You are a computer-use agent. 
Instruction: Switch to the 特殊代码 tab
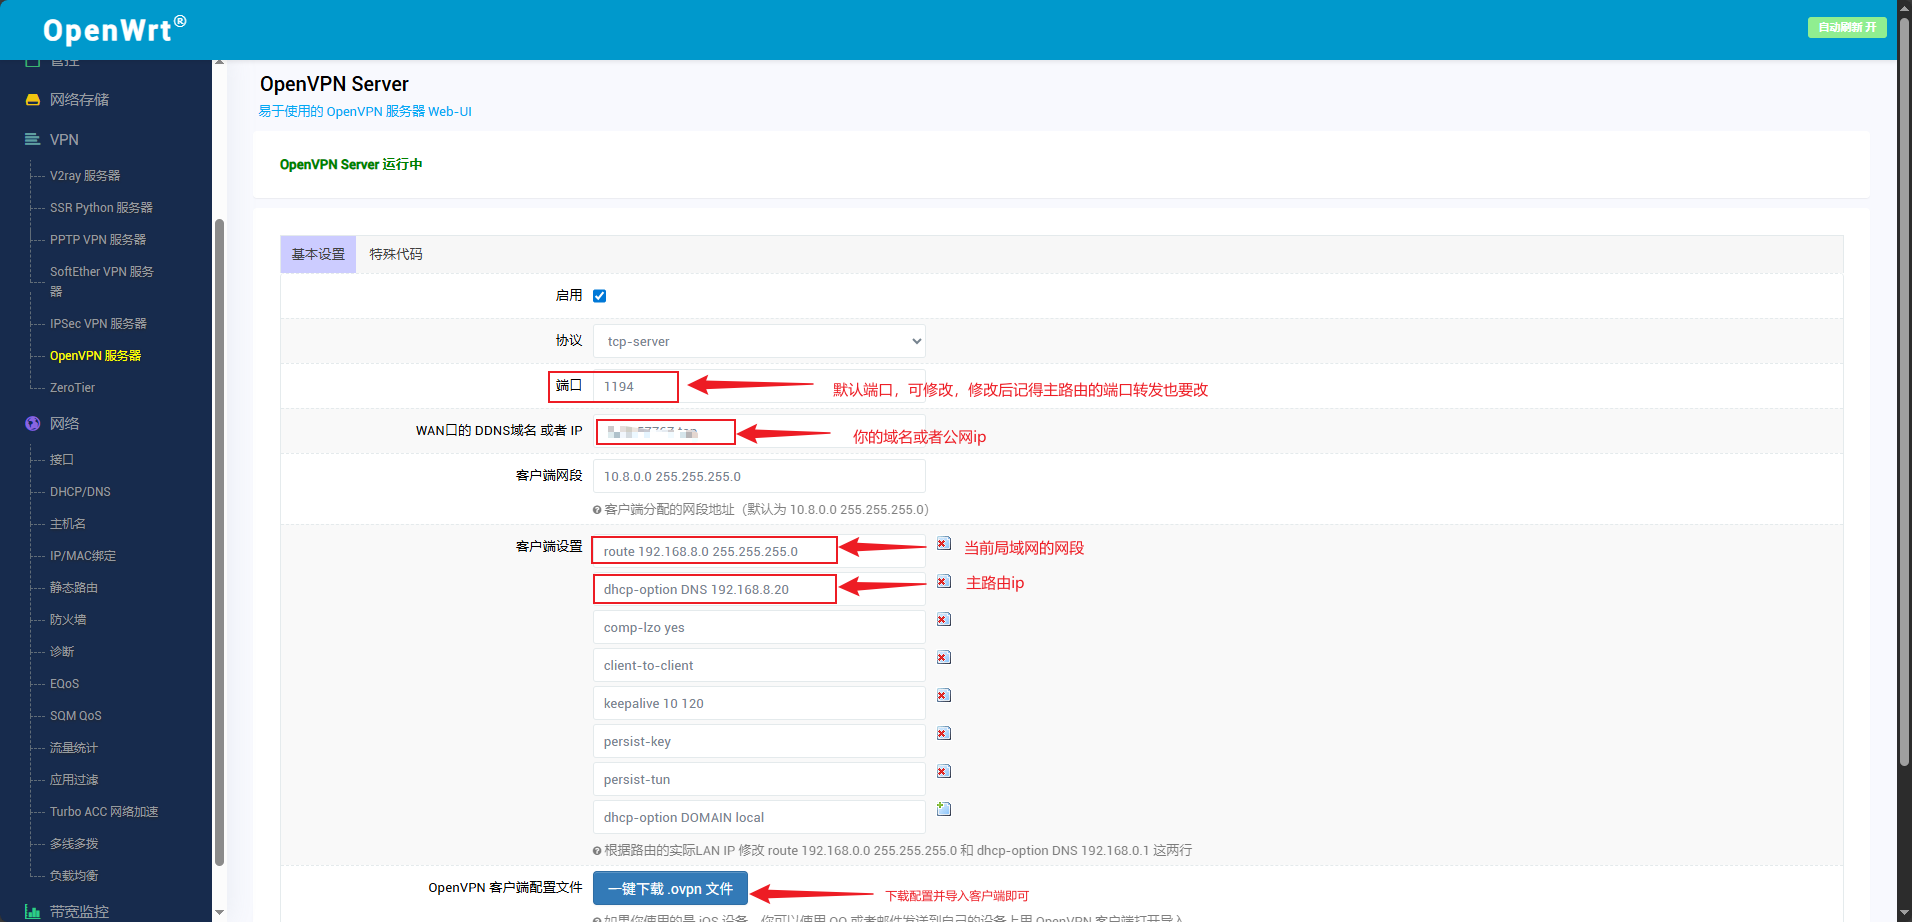click(396, 255)
